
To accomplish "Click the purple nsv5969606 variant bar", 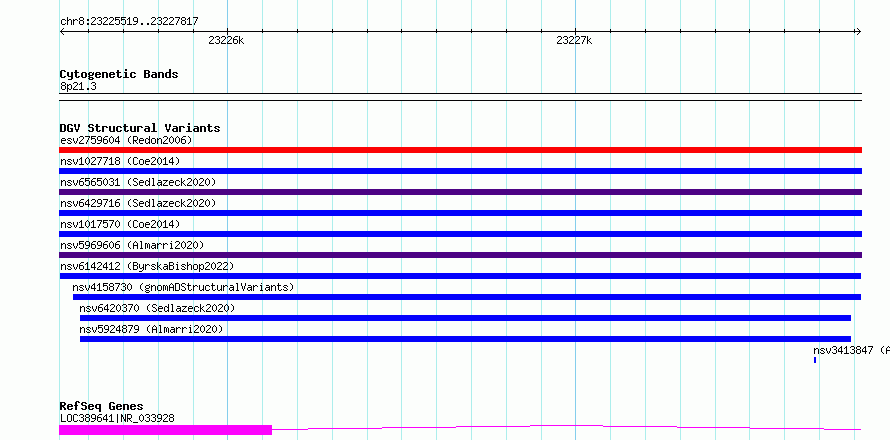I will pos(460,255).
